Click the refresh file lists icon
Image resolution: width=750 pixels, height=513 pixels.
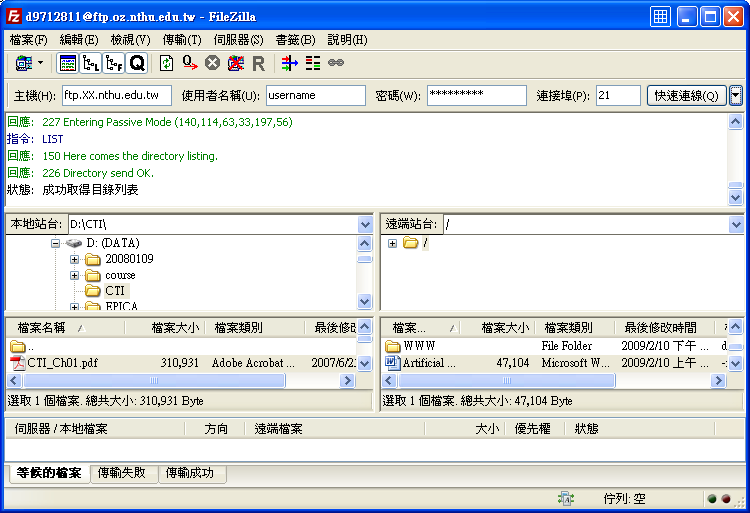(x=167, y=63)
